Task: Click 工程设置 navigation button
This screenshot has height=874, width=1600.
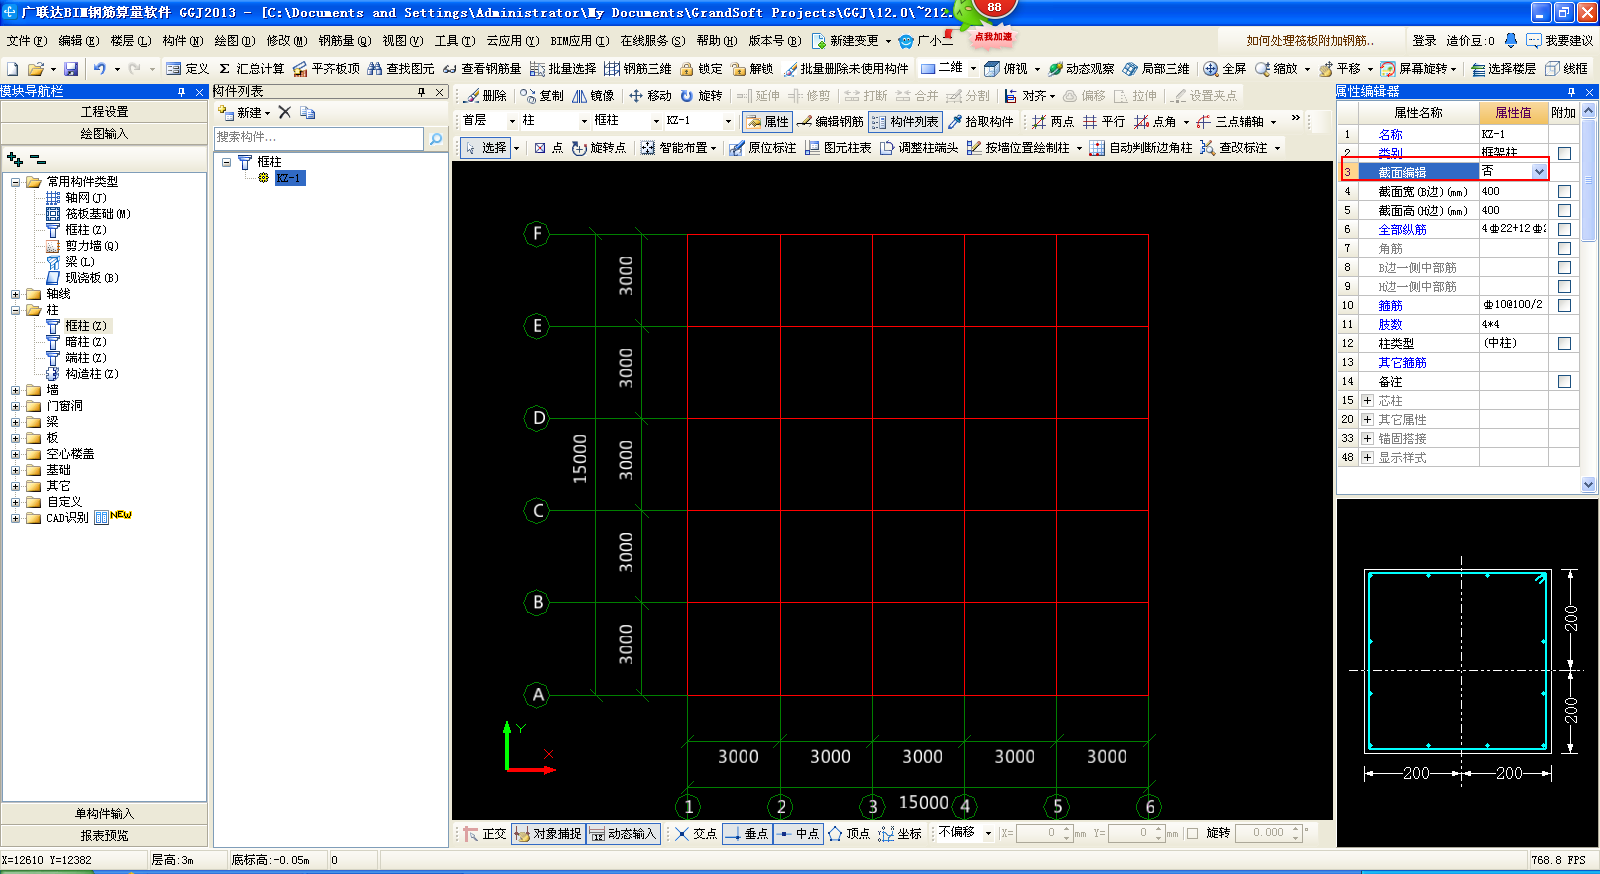Action: tap(104, 112)
